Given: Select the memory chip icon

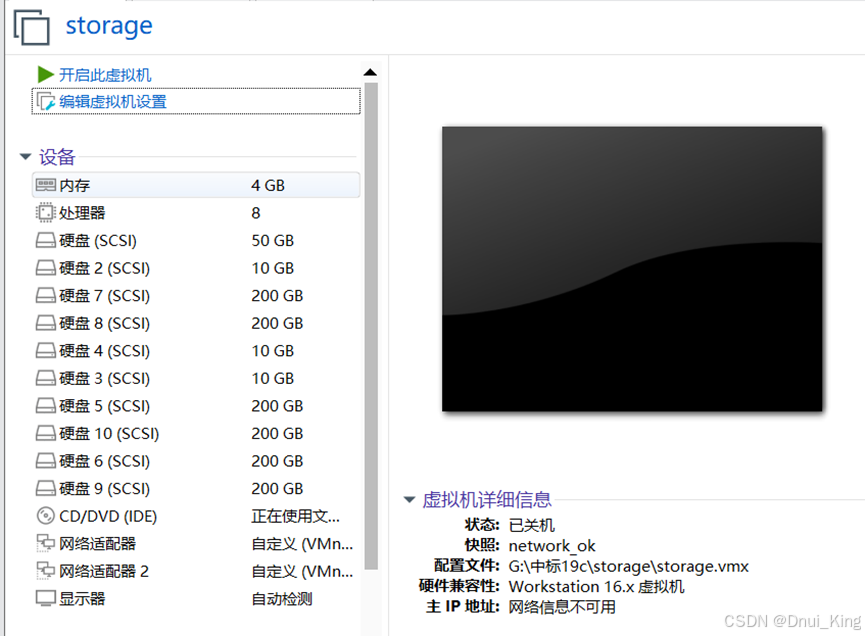Looking at the screenshot, I should [45, 185].
